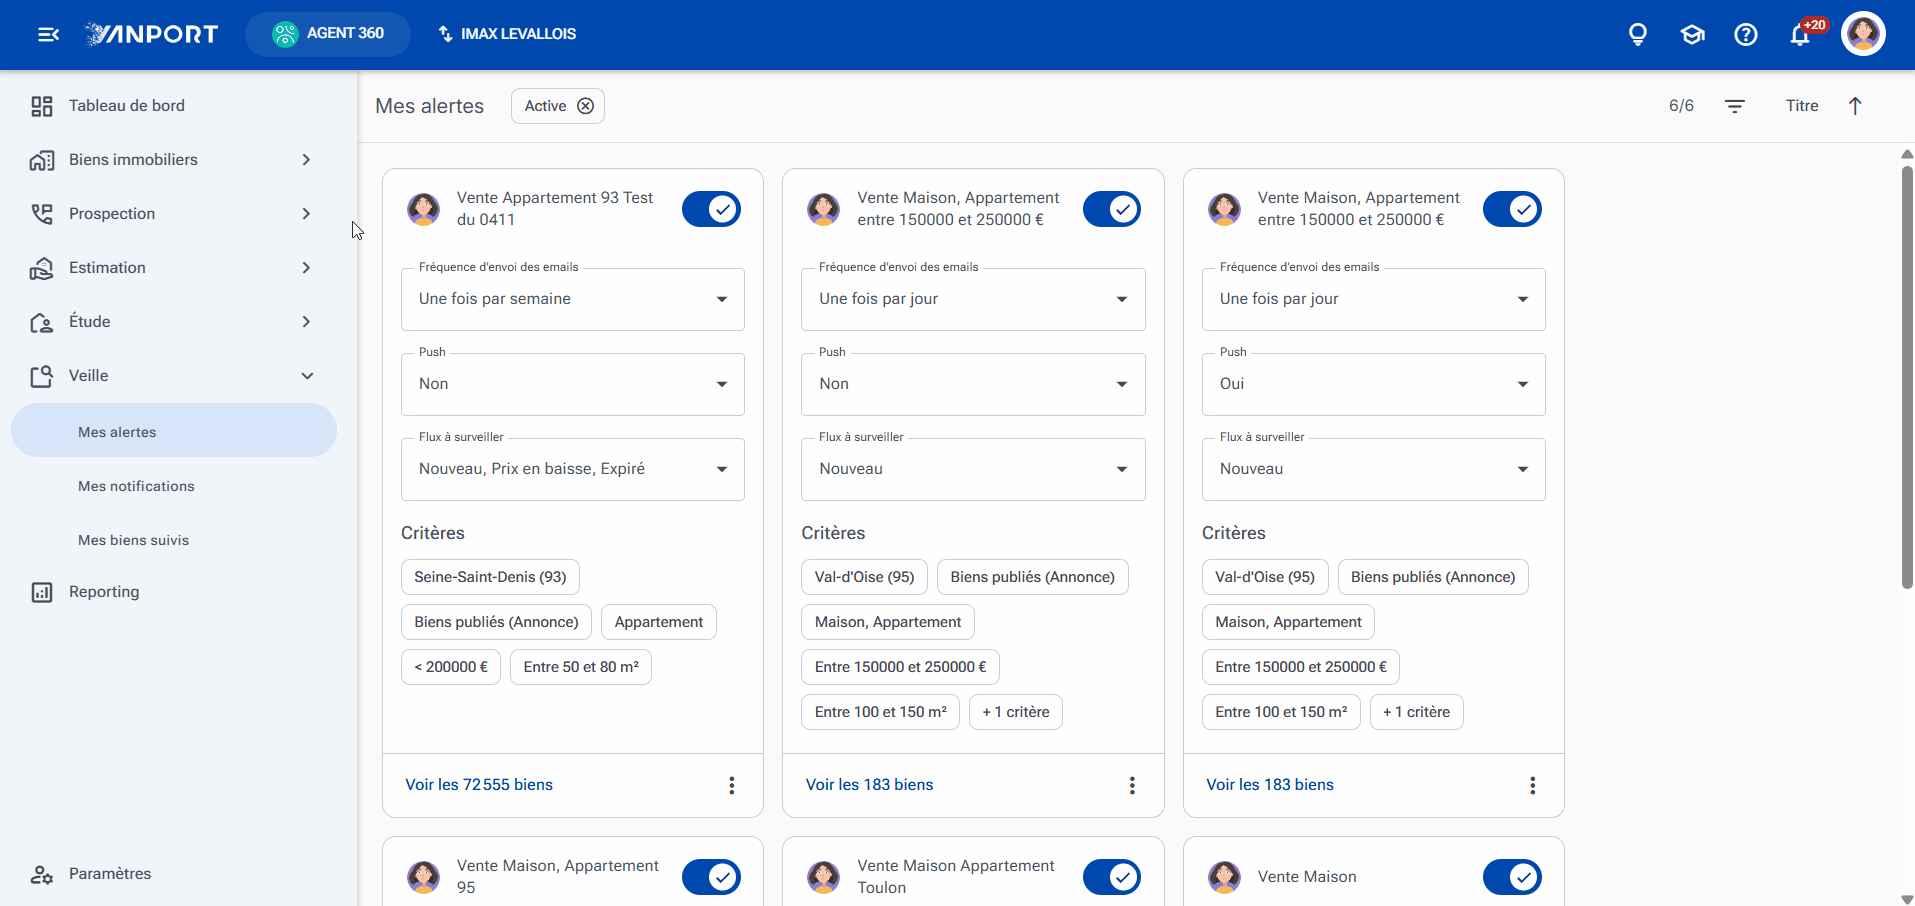Image resolution: width=1915 pixels, height=906 pixels.
Task: Toggle off the second card's alert with Push Non
Action: [1112, 209]
